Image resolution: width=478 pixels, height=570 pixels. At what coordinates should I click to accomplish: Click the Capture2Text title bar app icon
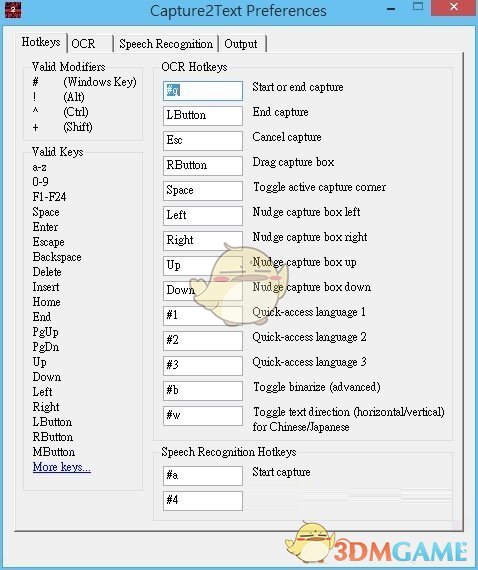(13, 10)
